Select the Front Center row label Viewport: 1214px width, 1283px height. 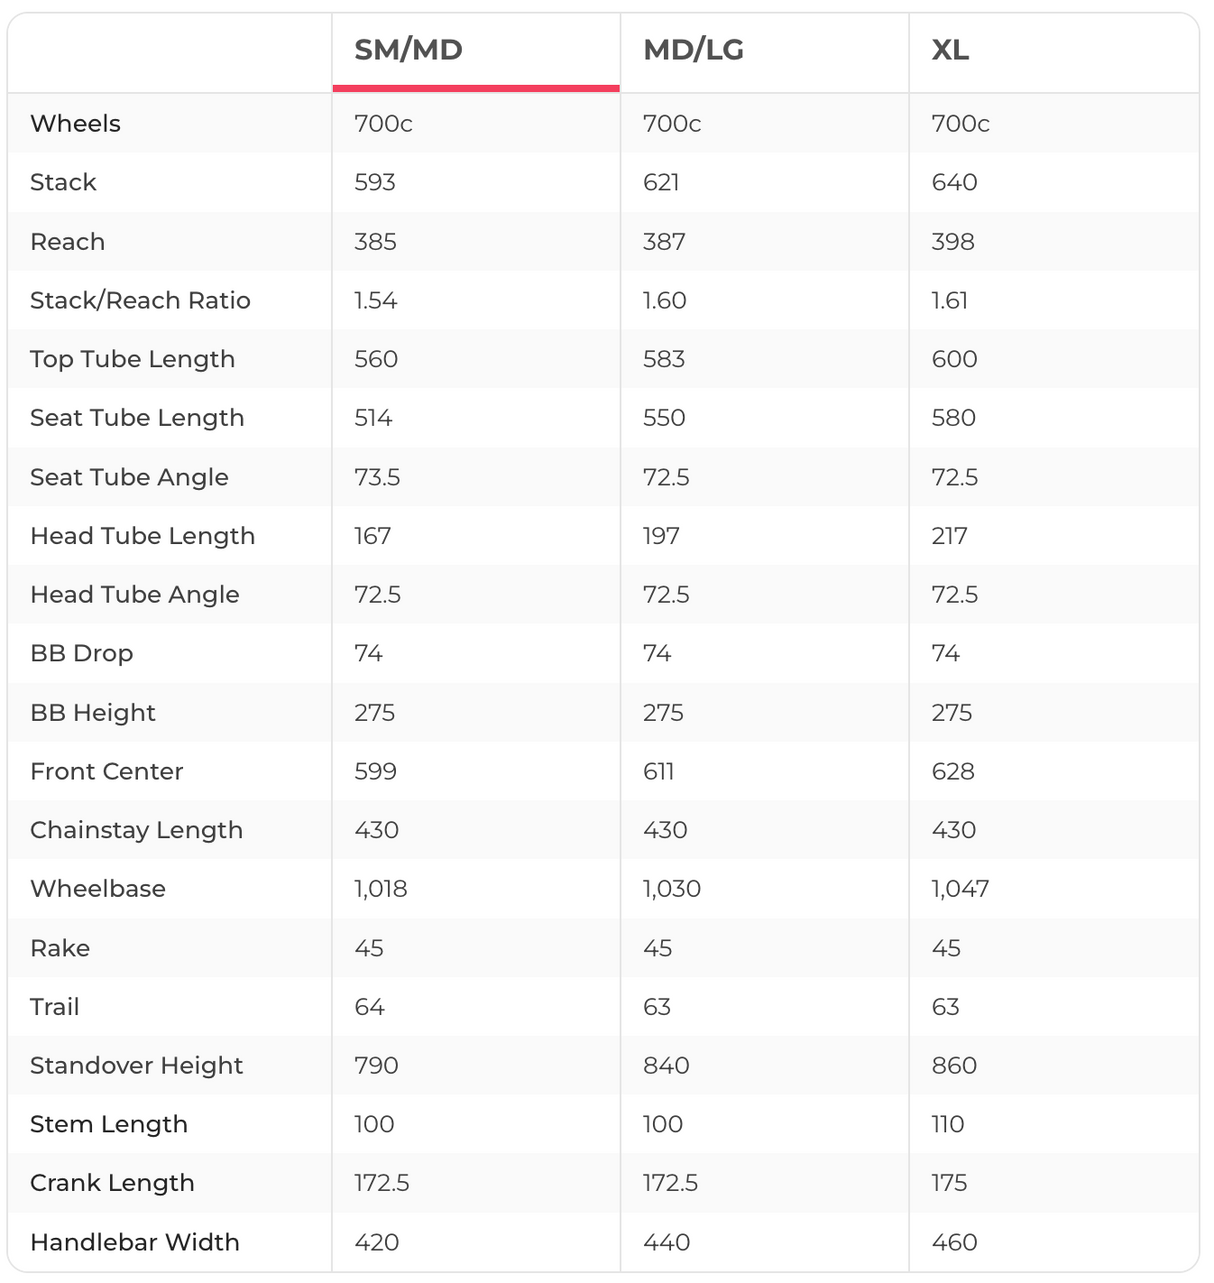point(106,772)
